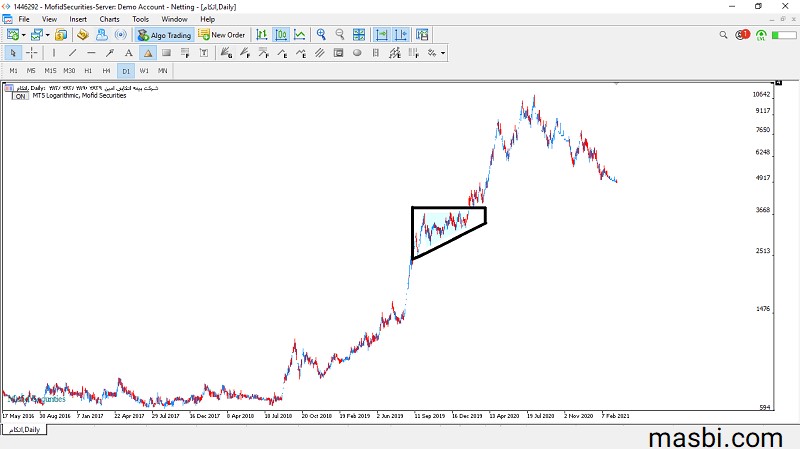Click the green connection status bar

(783, 35)
